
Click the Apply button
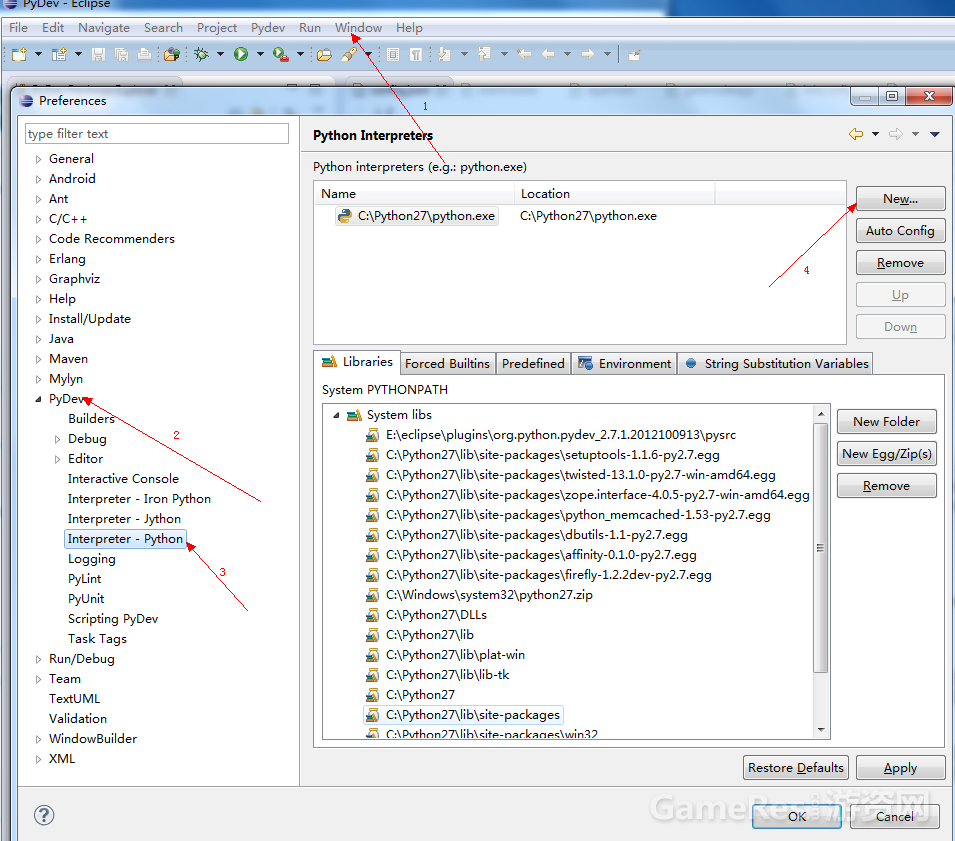pos(900,768)
